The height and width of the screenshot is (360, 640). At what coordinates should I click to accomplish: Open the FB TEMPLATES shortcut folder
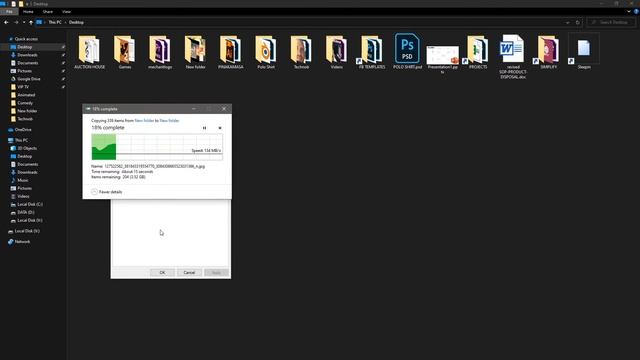[x=371, y=49]
